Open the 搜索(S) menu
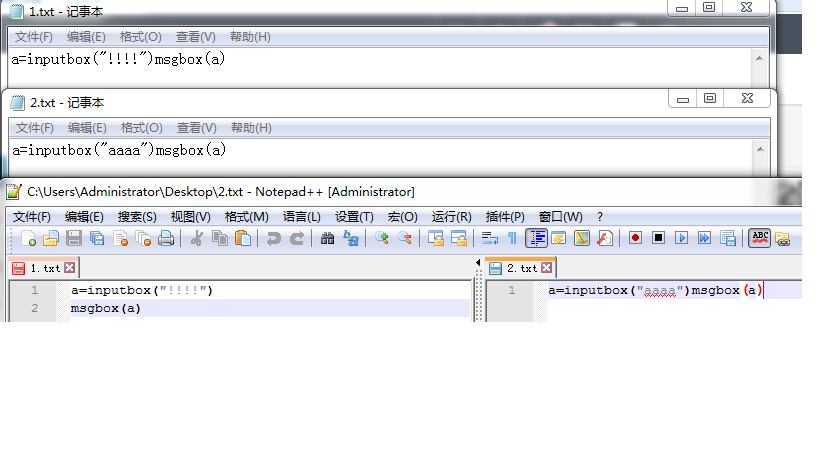This screenshot has height=460, width=819. click(x=137, y=217)
